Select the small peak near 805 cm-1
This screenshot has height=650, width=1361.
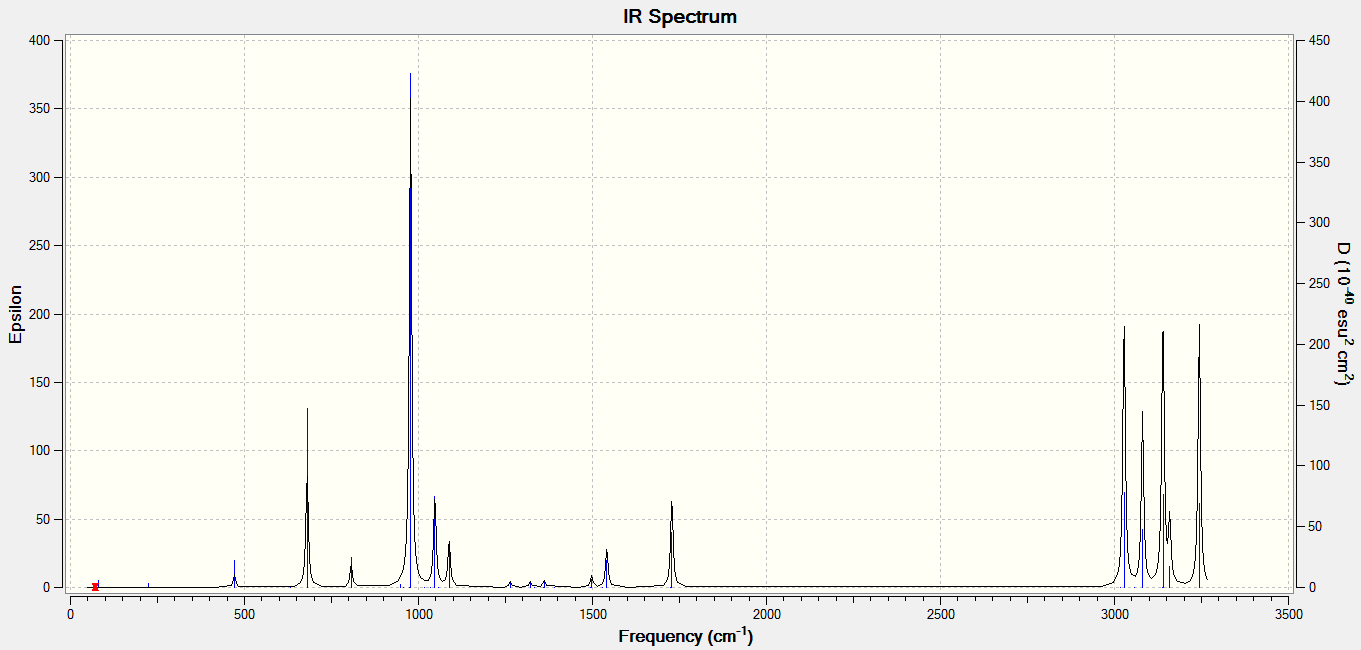tap(351, 573)
